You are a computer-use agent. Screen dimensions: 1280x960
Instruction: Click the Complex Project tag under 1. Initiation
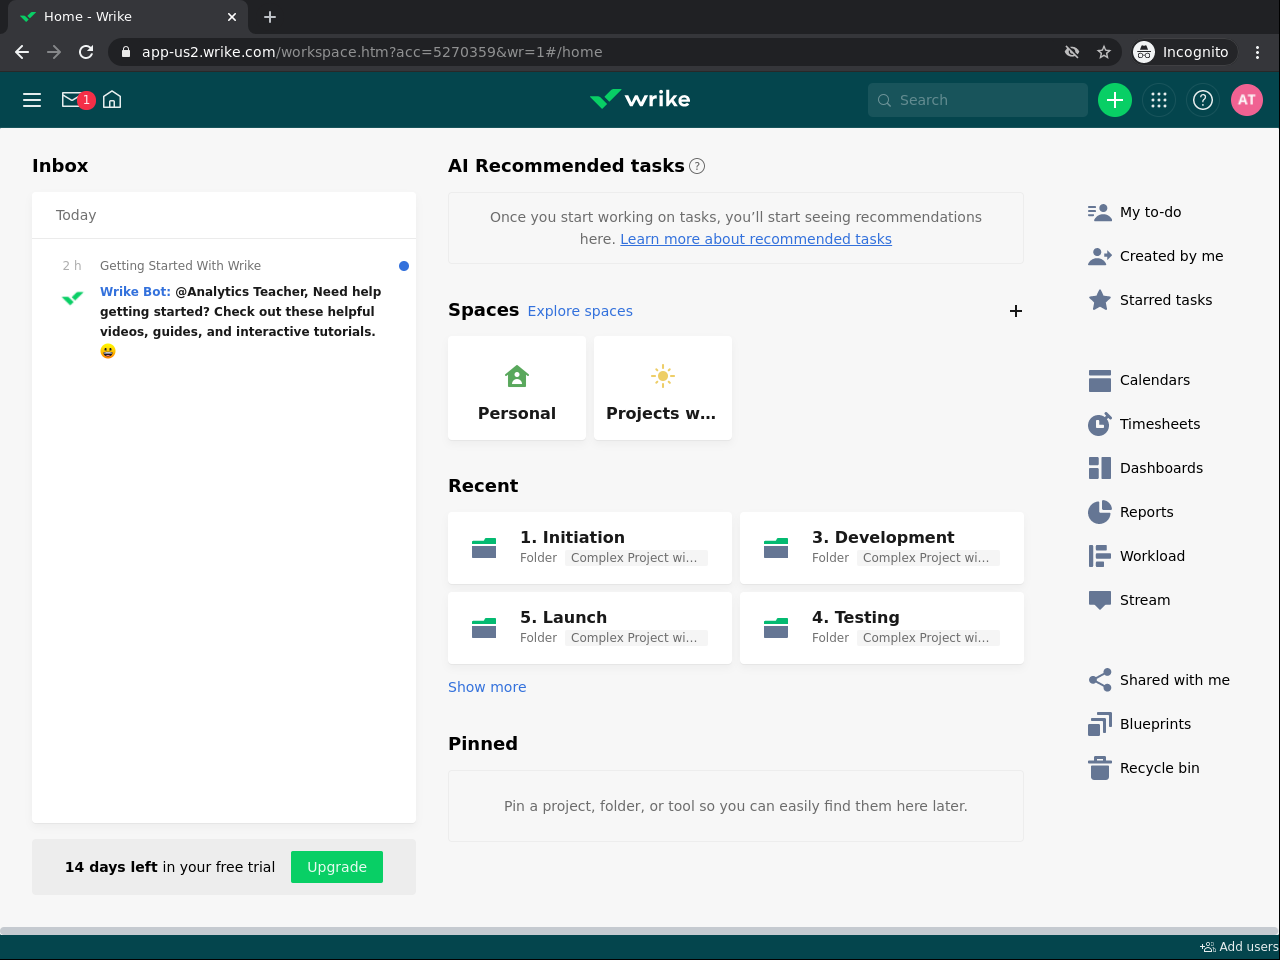tap(636, 558)
